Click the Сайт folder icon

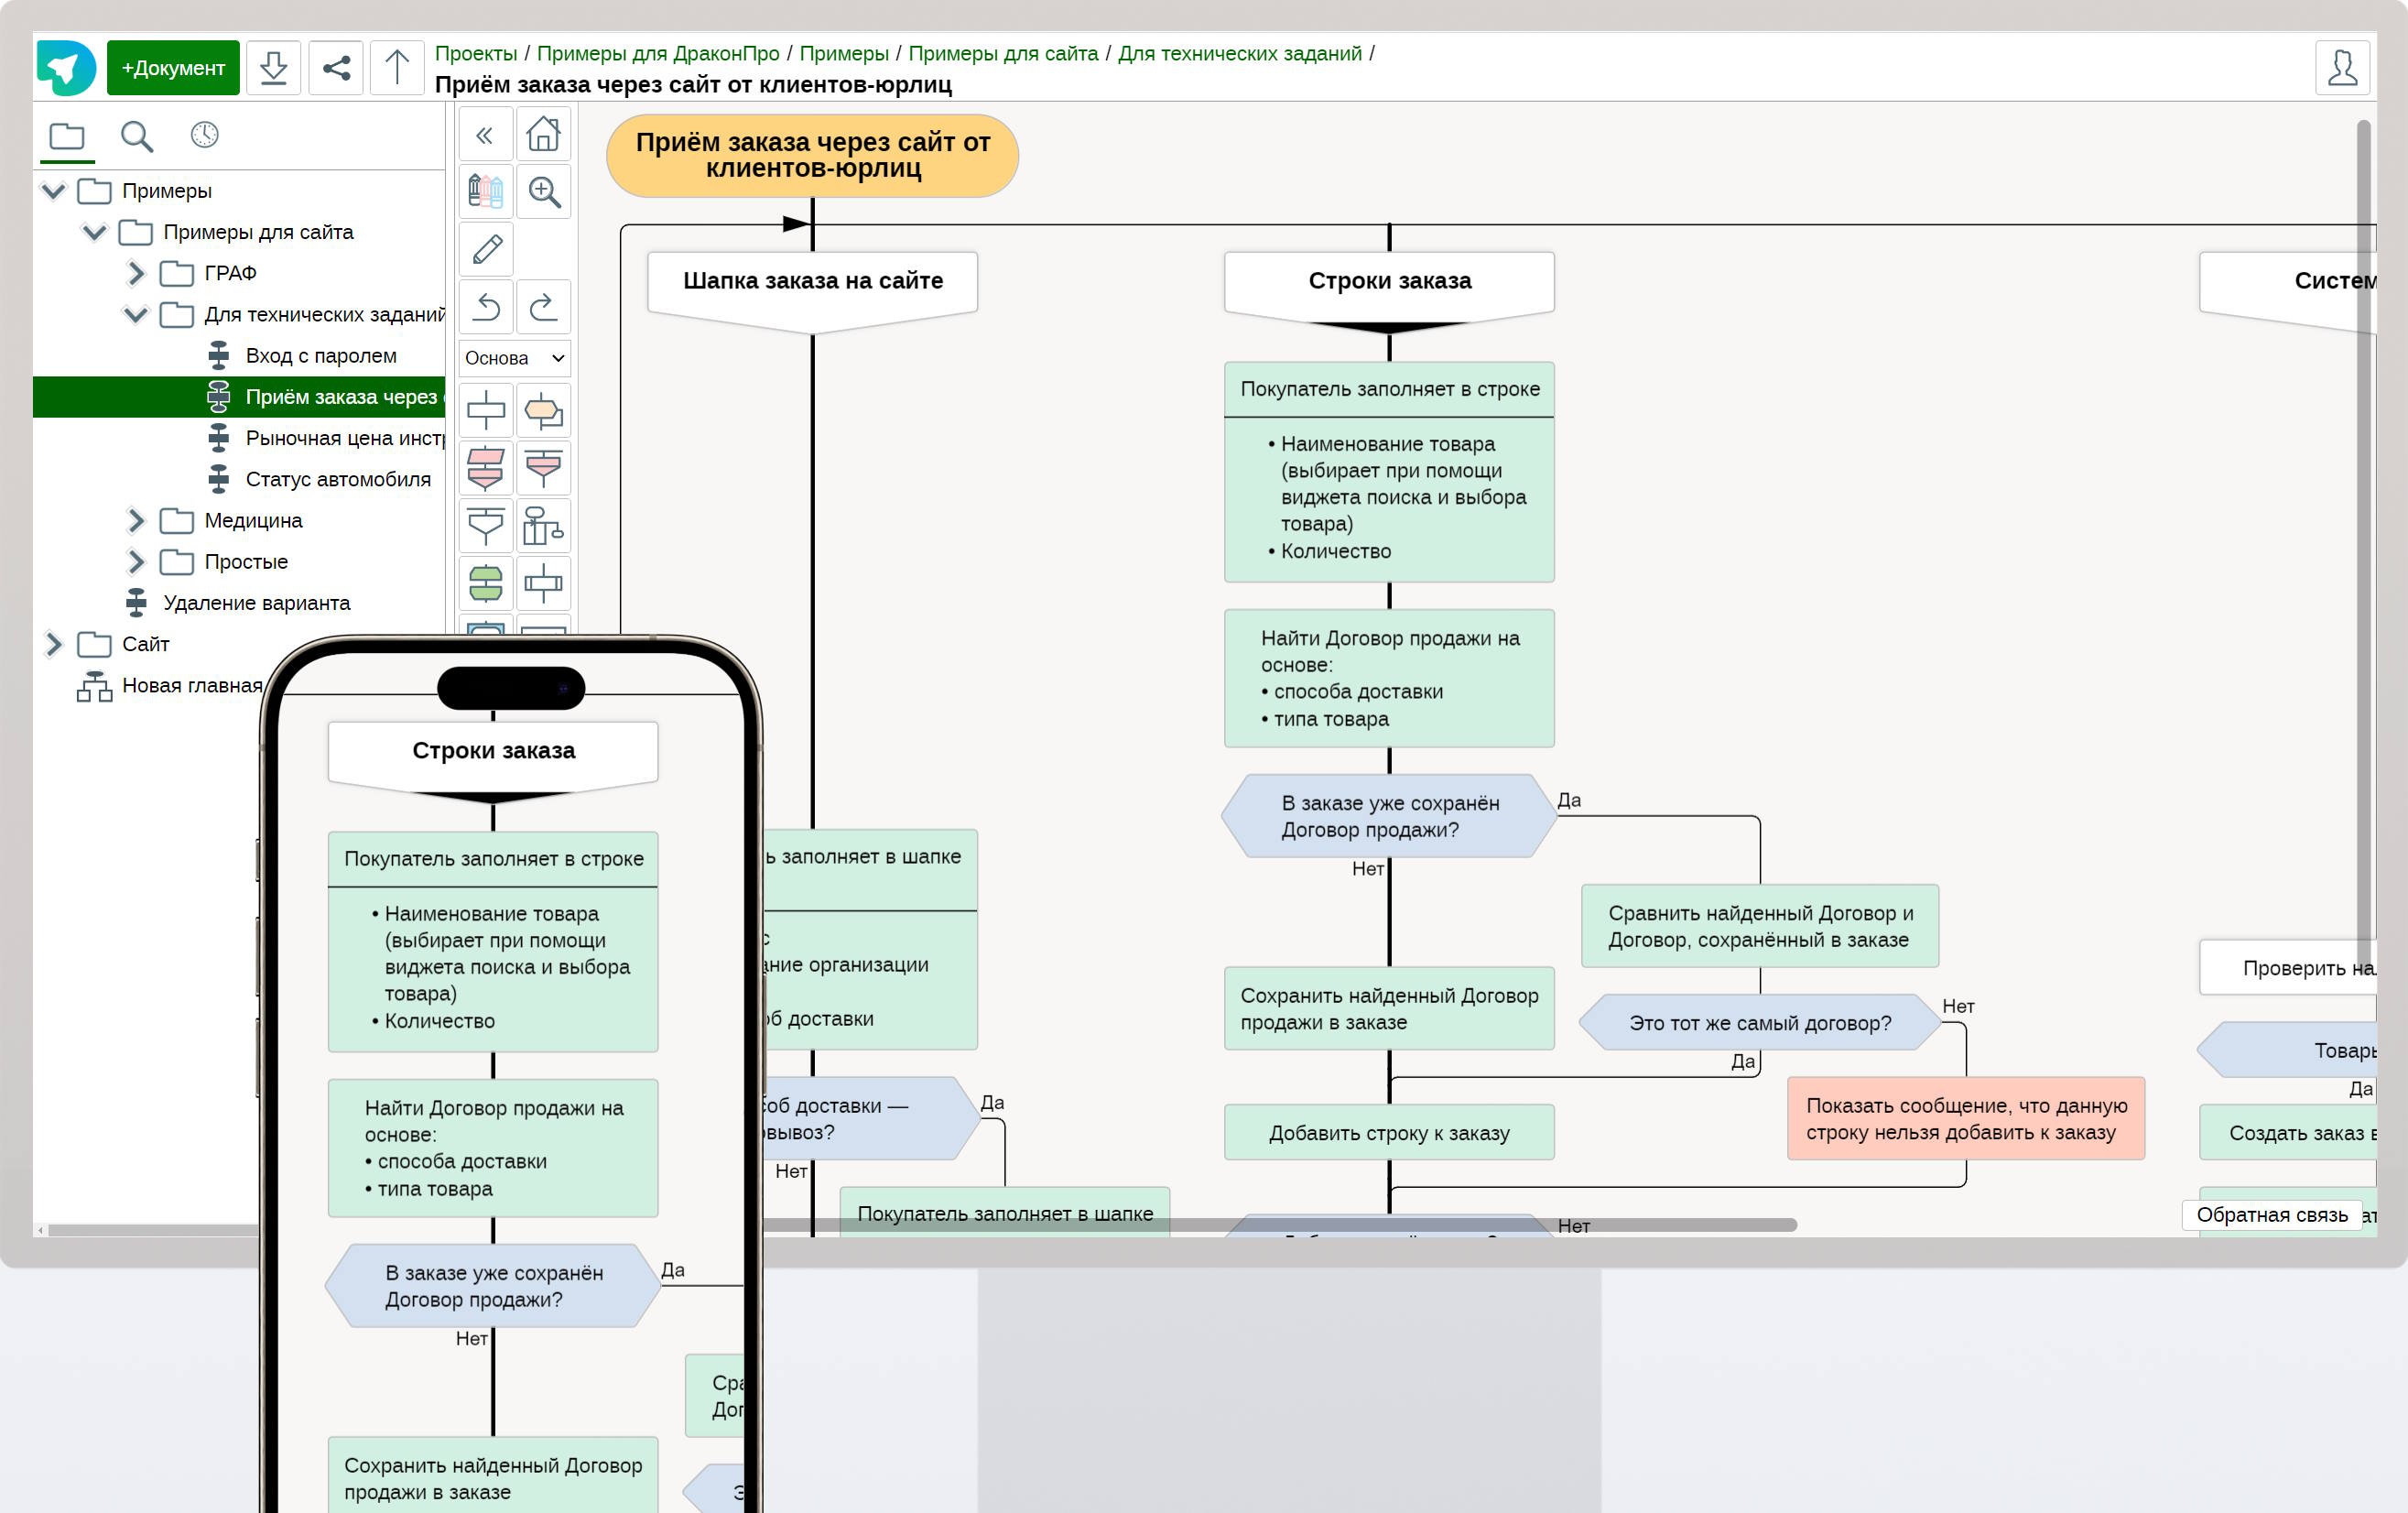pos(94,644)
